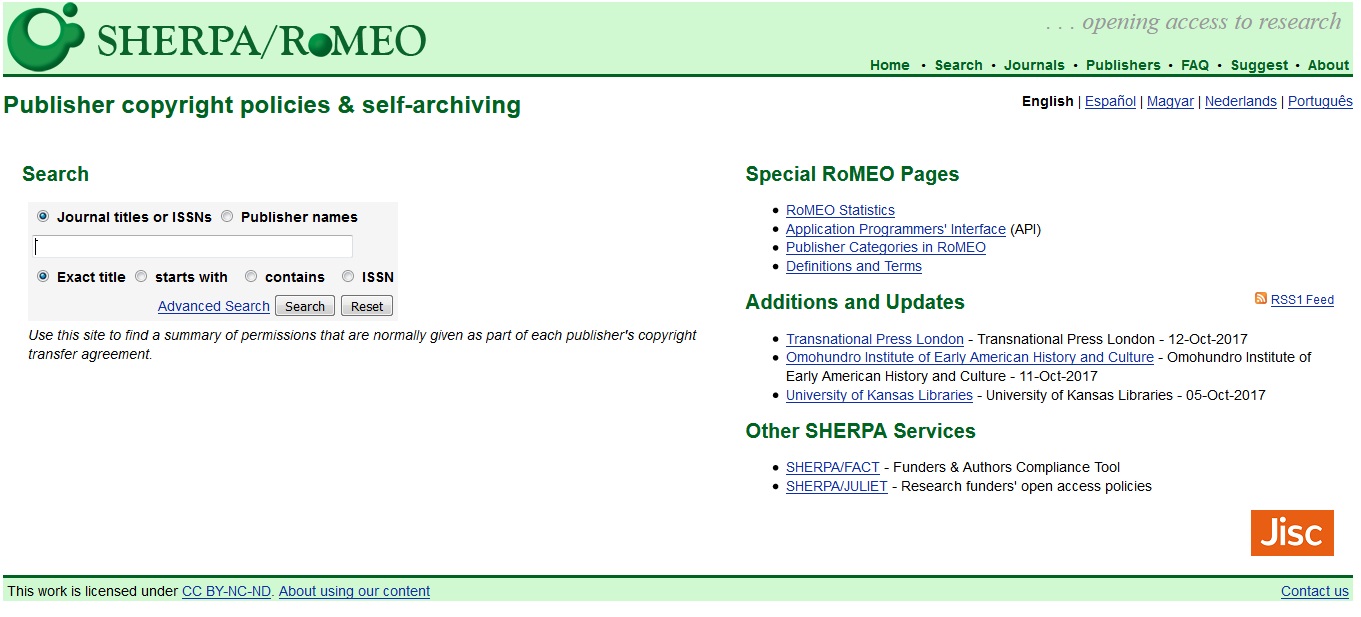The width and height of the screenshot is (1361, 617).
Task: Switch language to Português
Action: click(1320, 101)
